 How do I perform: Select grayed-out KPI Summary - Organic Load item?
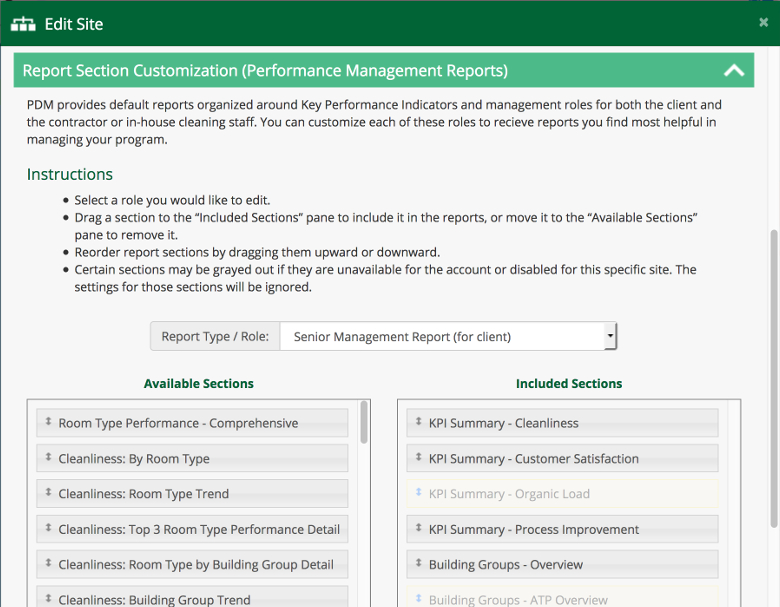[509, 494]
